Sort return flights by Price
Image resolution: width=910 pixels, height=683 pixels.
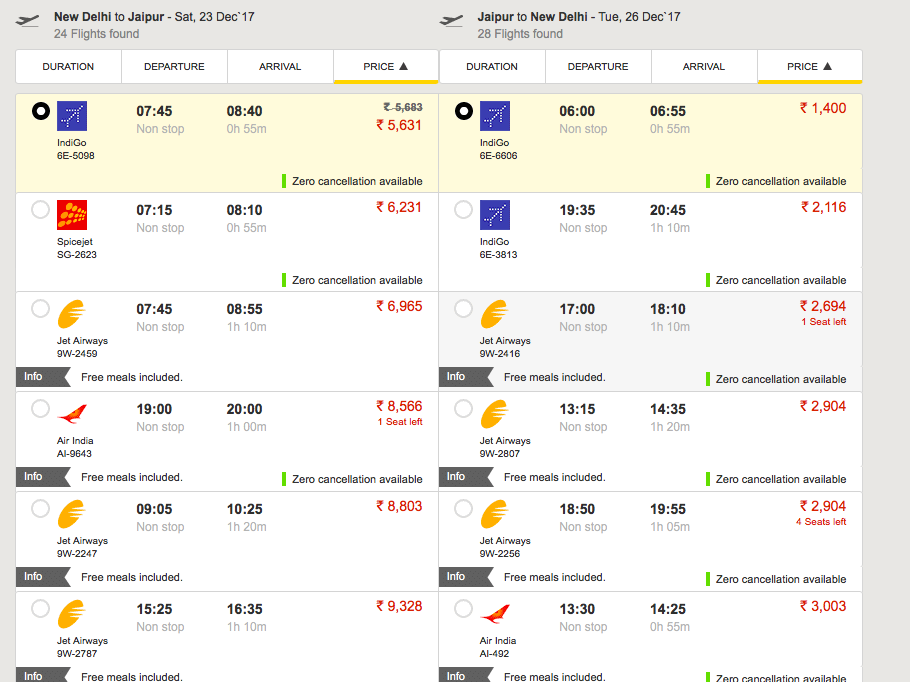click(810, 67)
